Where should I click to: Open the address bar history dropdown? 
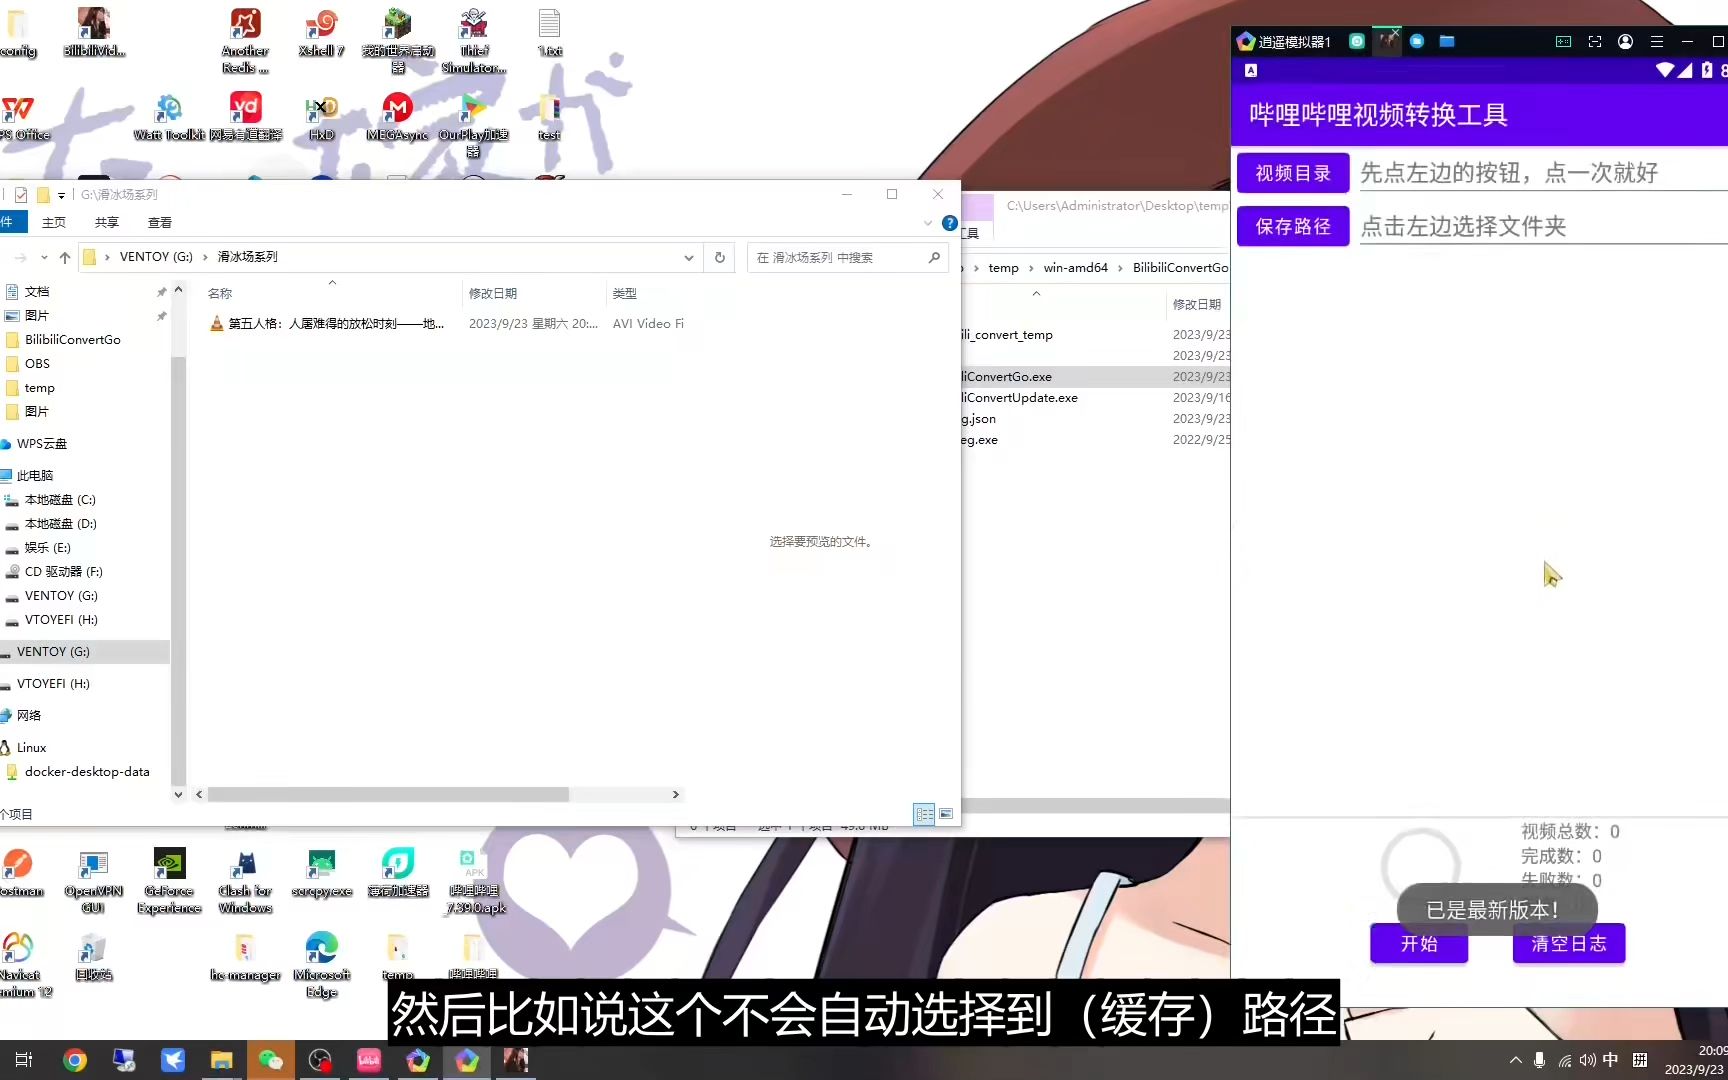pos(688,257)
